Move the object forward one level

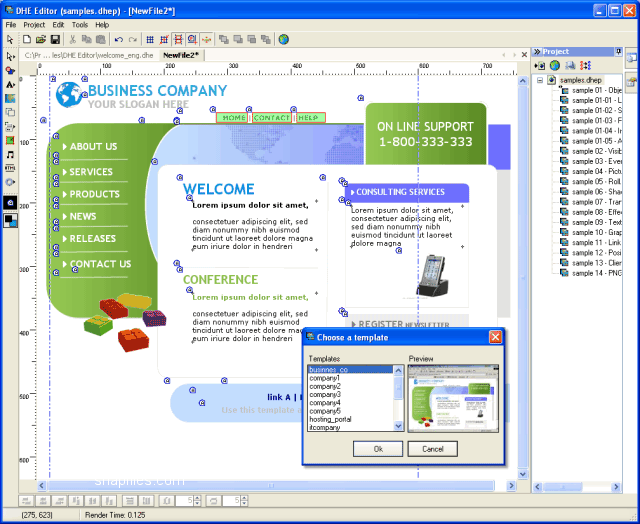click(238, 39)
